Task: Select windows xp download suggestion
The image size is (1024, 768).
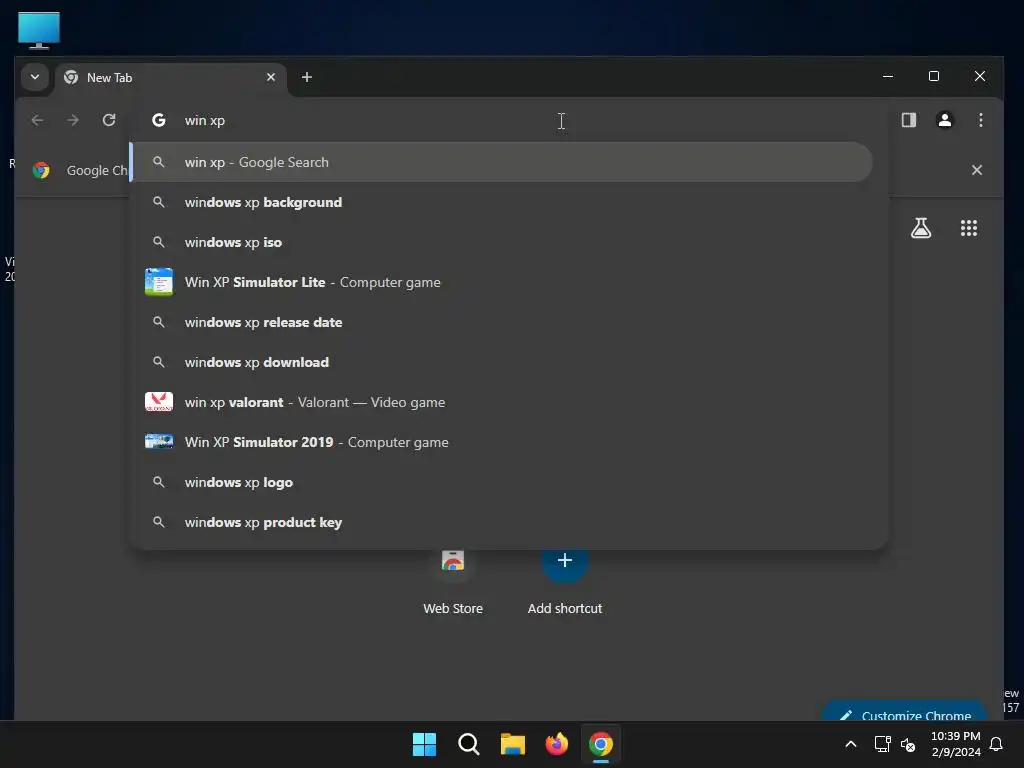Action: (x=502, y=362)
